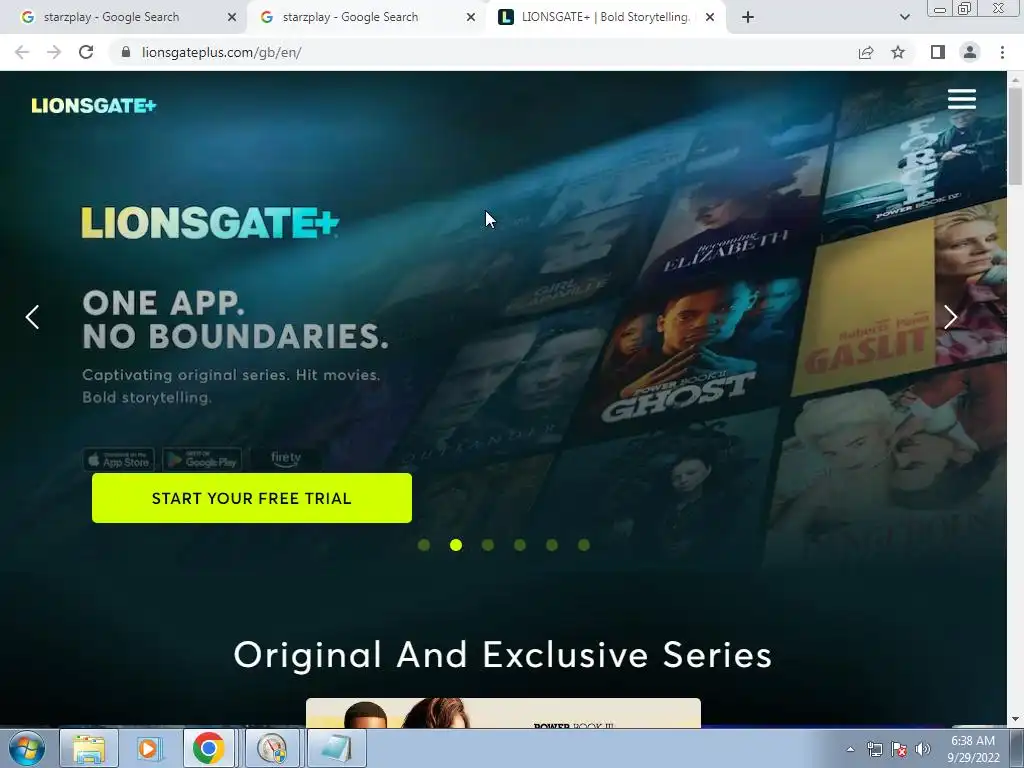
Task: Go to previous carousel slide arrow
Action: click(x=32, y=317)
